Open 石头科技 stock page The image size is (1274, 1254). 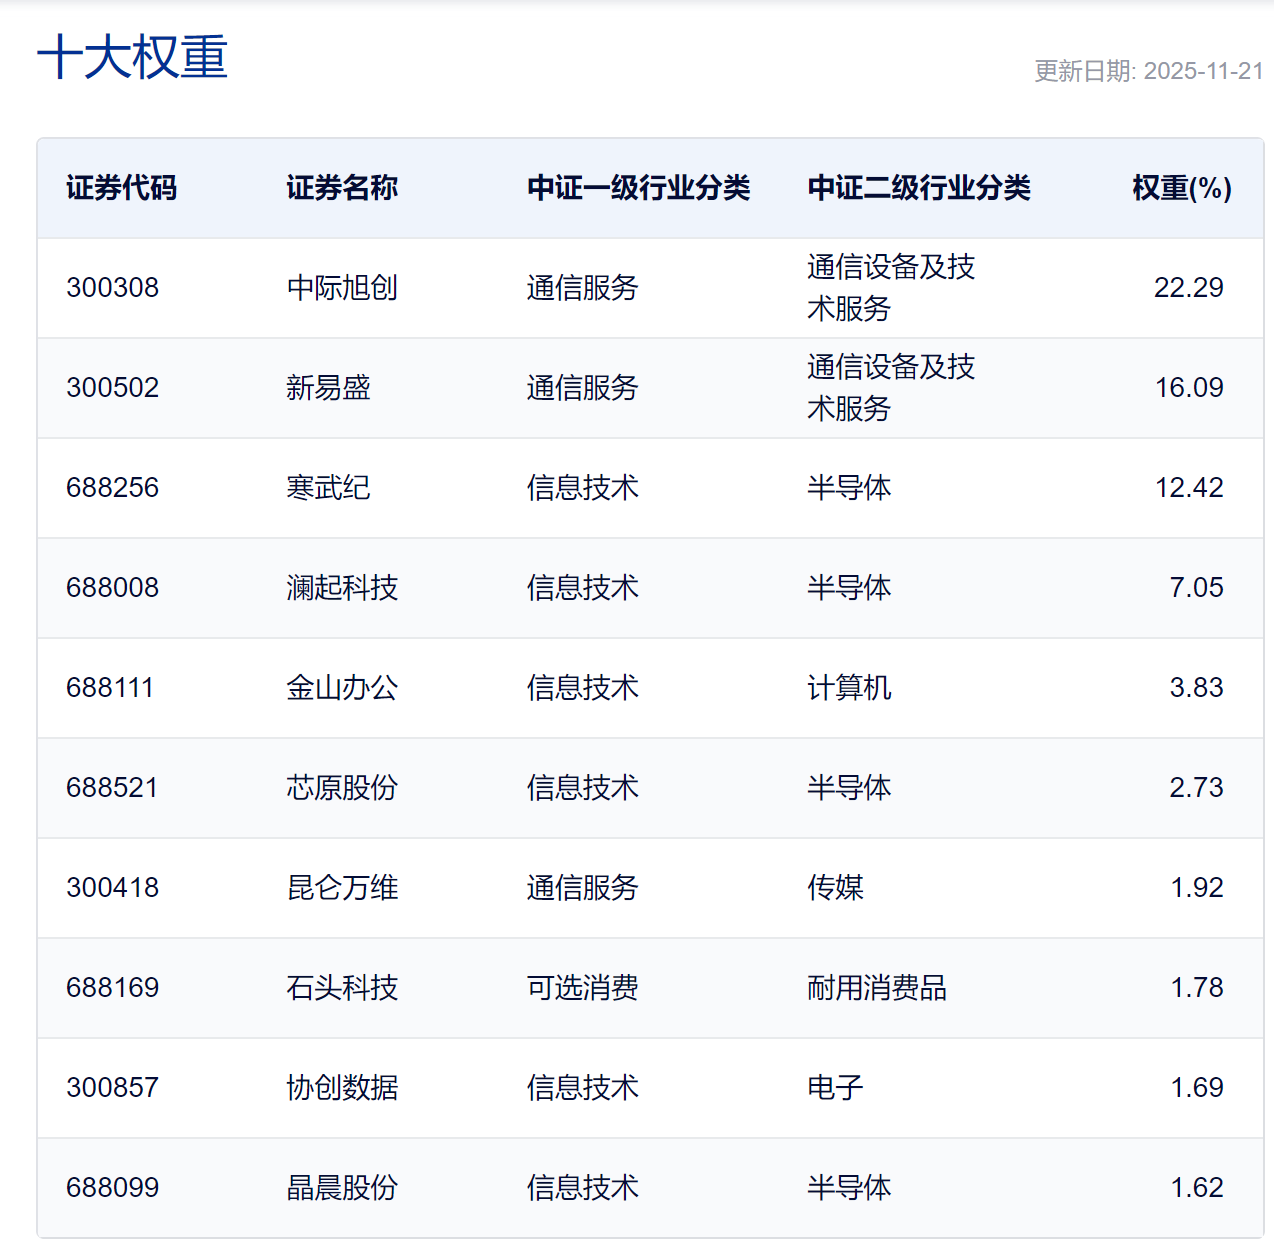tap(340, 988)
